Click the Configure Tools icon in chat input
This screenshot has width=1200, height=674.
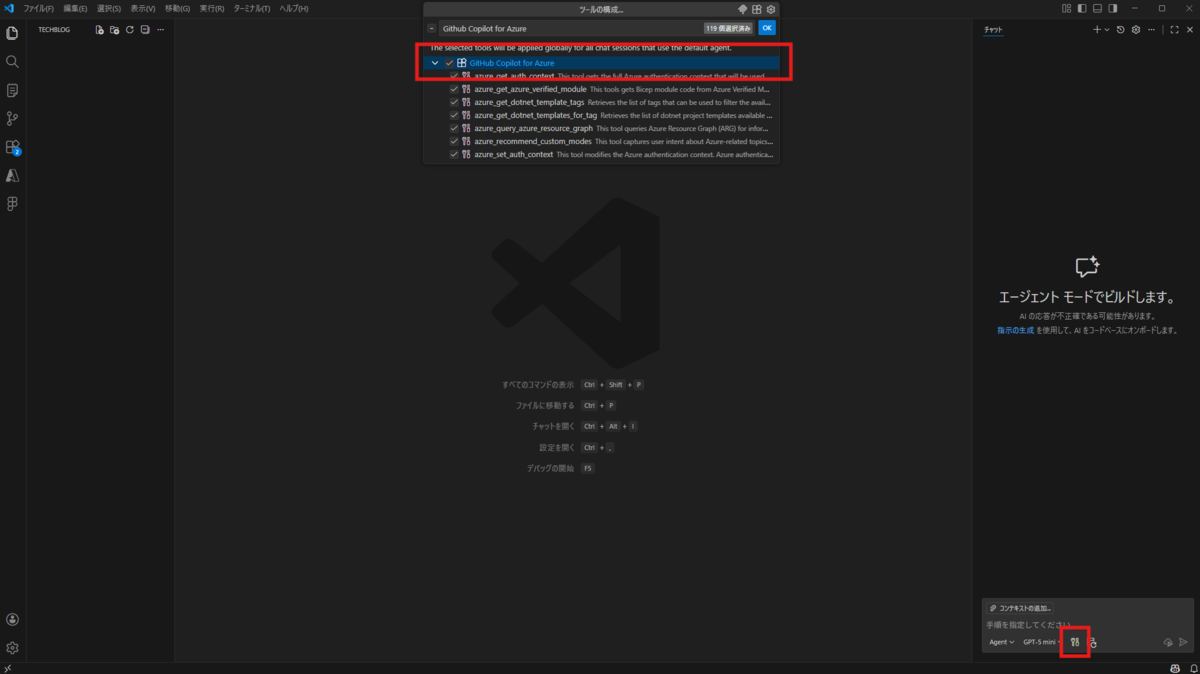1075,642
